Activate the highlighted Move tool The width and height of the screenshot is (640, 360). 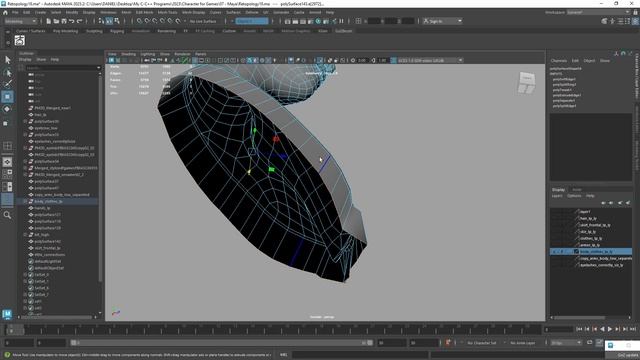(7, 97)
